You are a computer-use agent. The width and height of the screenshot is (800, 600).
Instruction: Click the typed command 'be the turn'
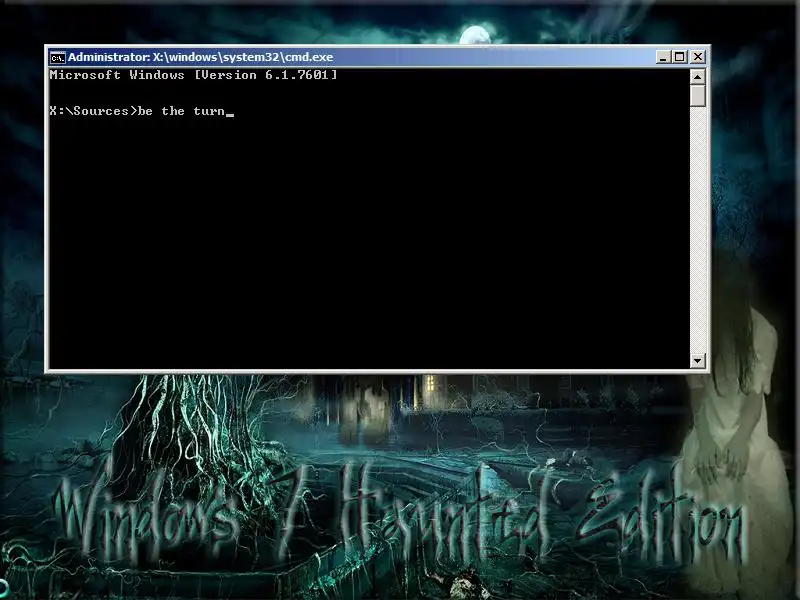(182, 111)
